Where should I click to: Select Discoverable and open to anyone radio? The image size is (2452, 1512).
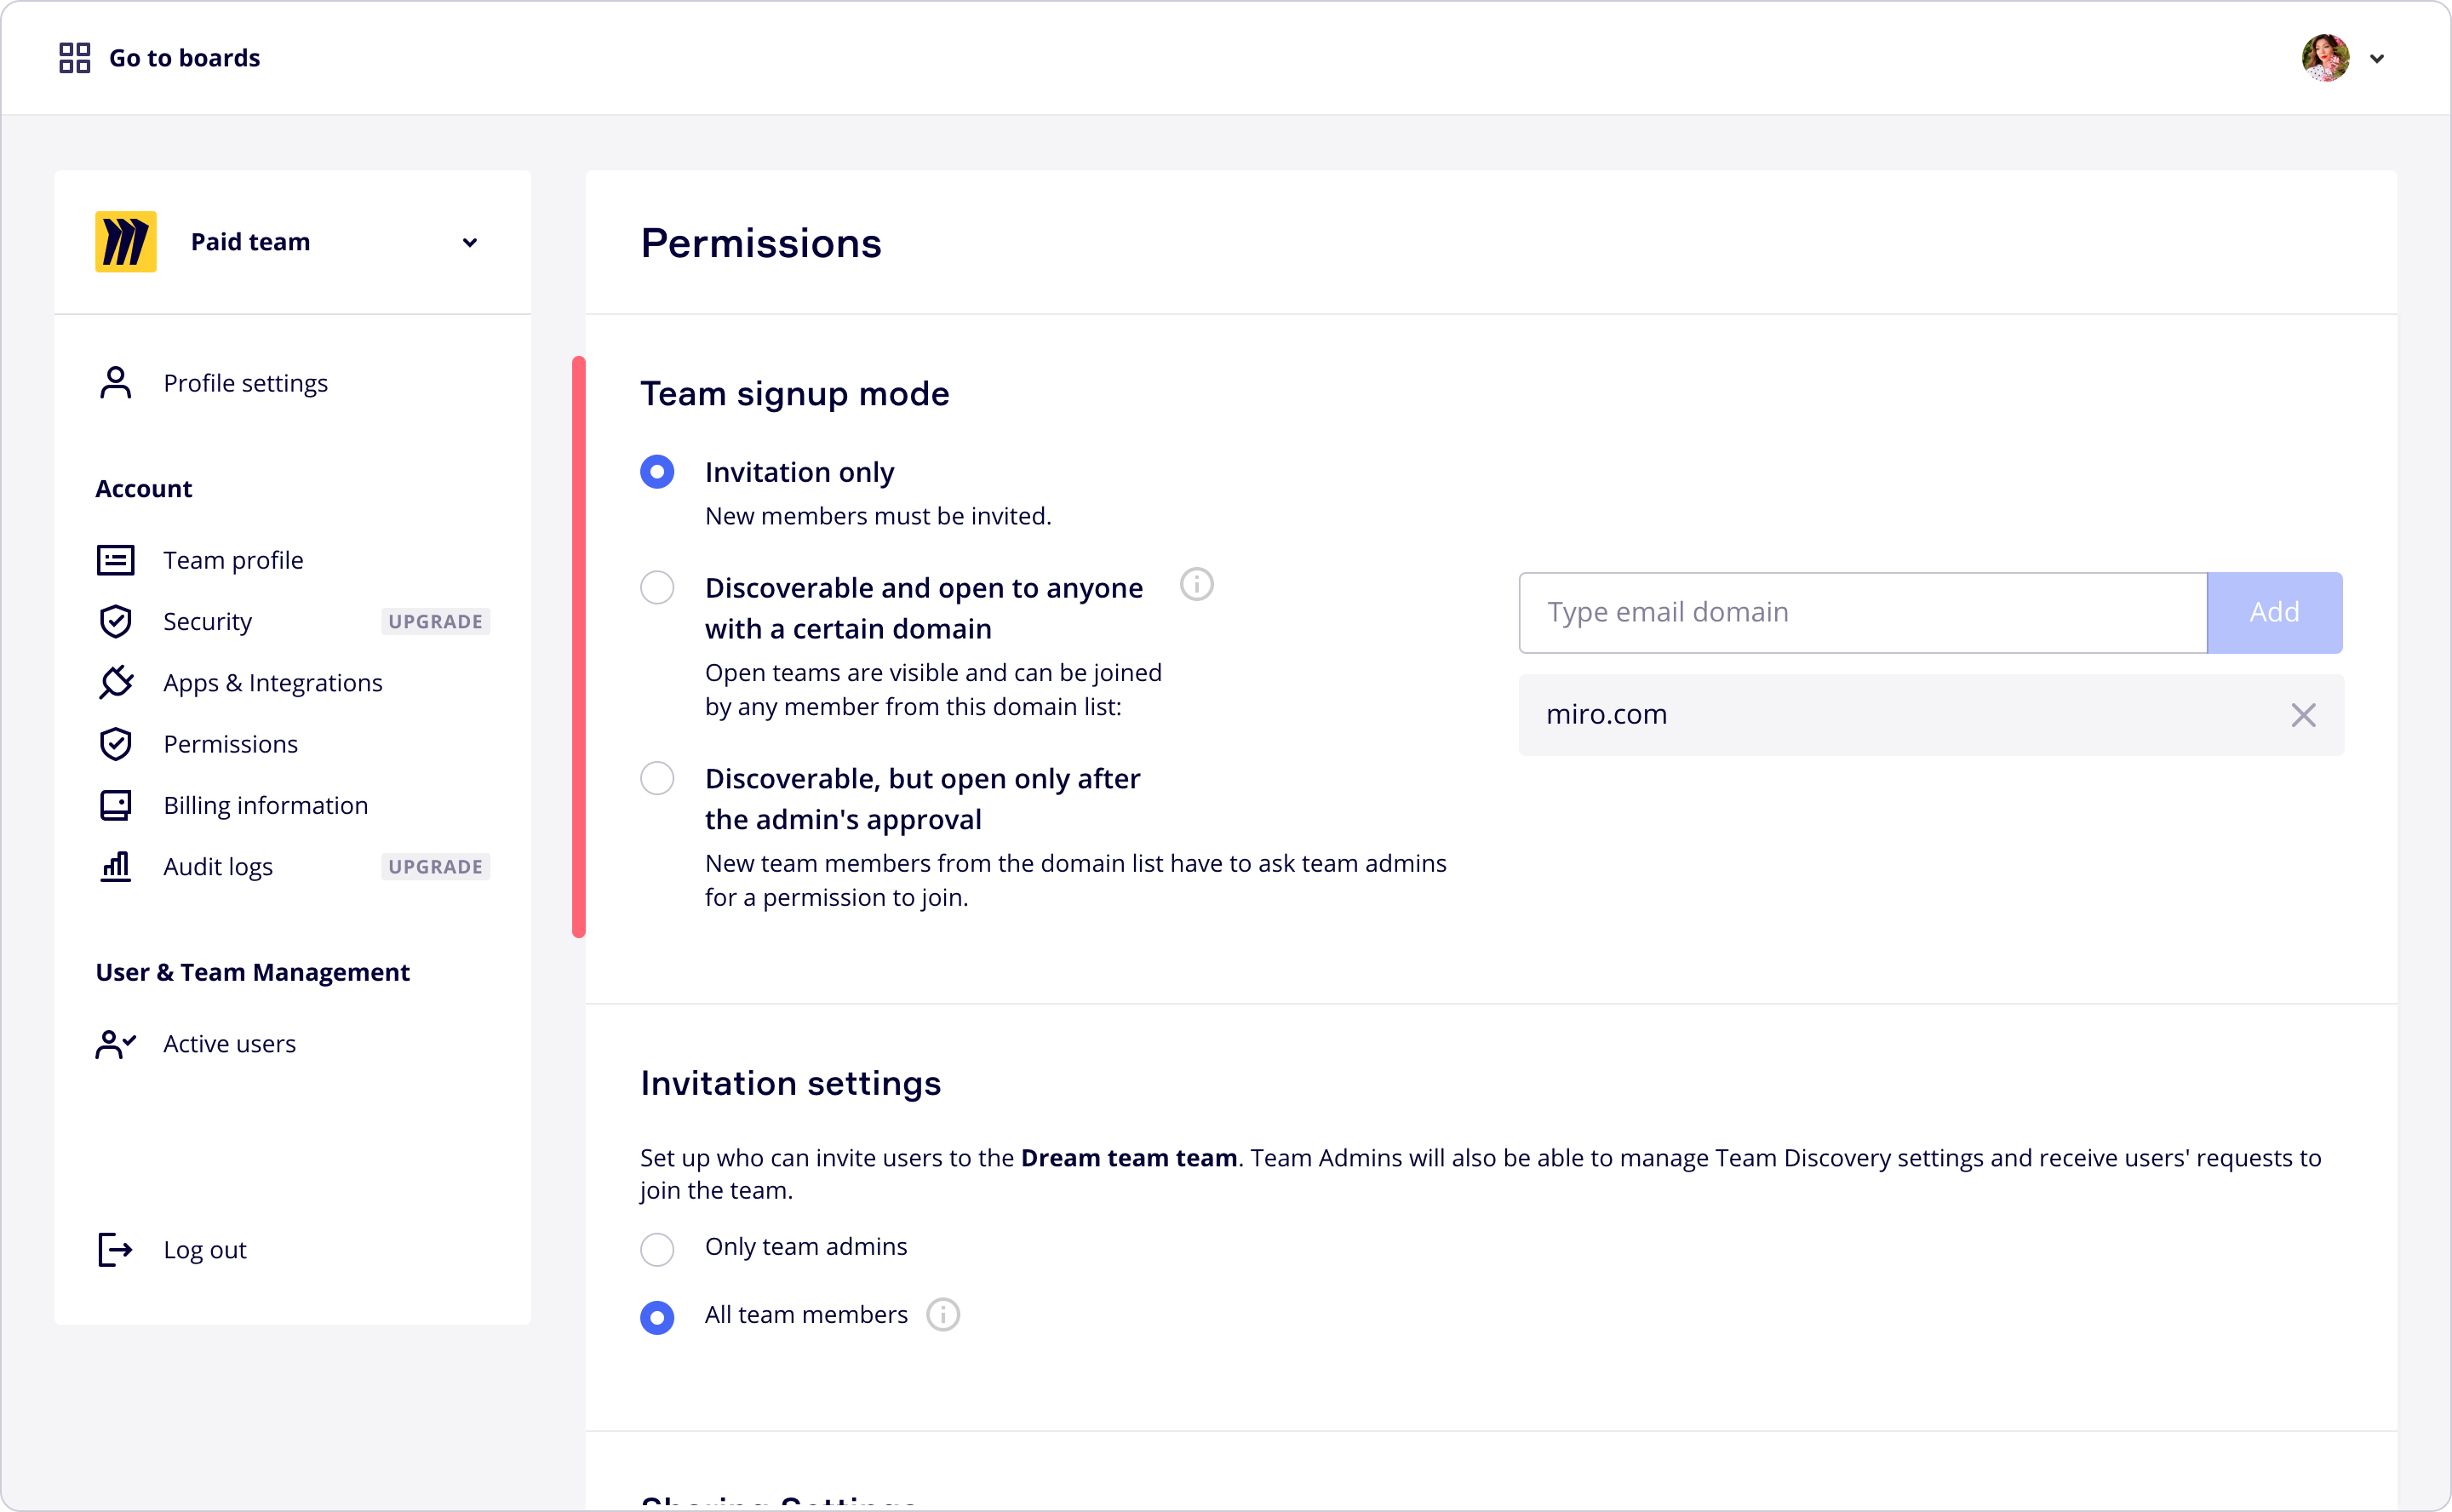(x=657, y=588)
